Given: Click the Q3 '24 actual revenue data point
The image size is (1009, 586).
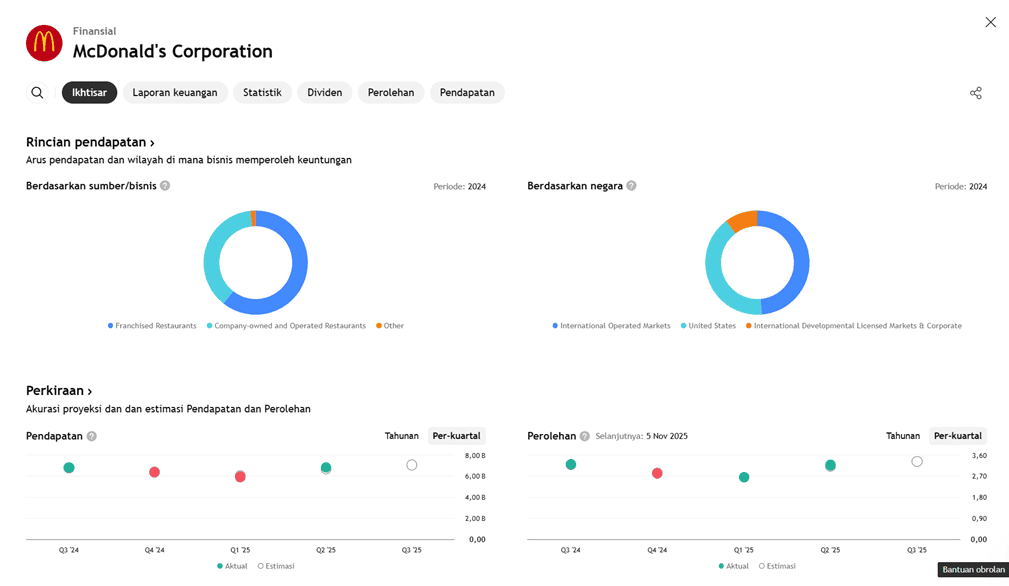Looking at the screenshot, I should point(69,468).
